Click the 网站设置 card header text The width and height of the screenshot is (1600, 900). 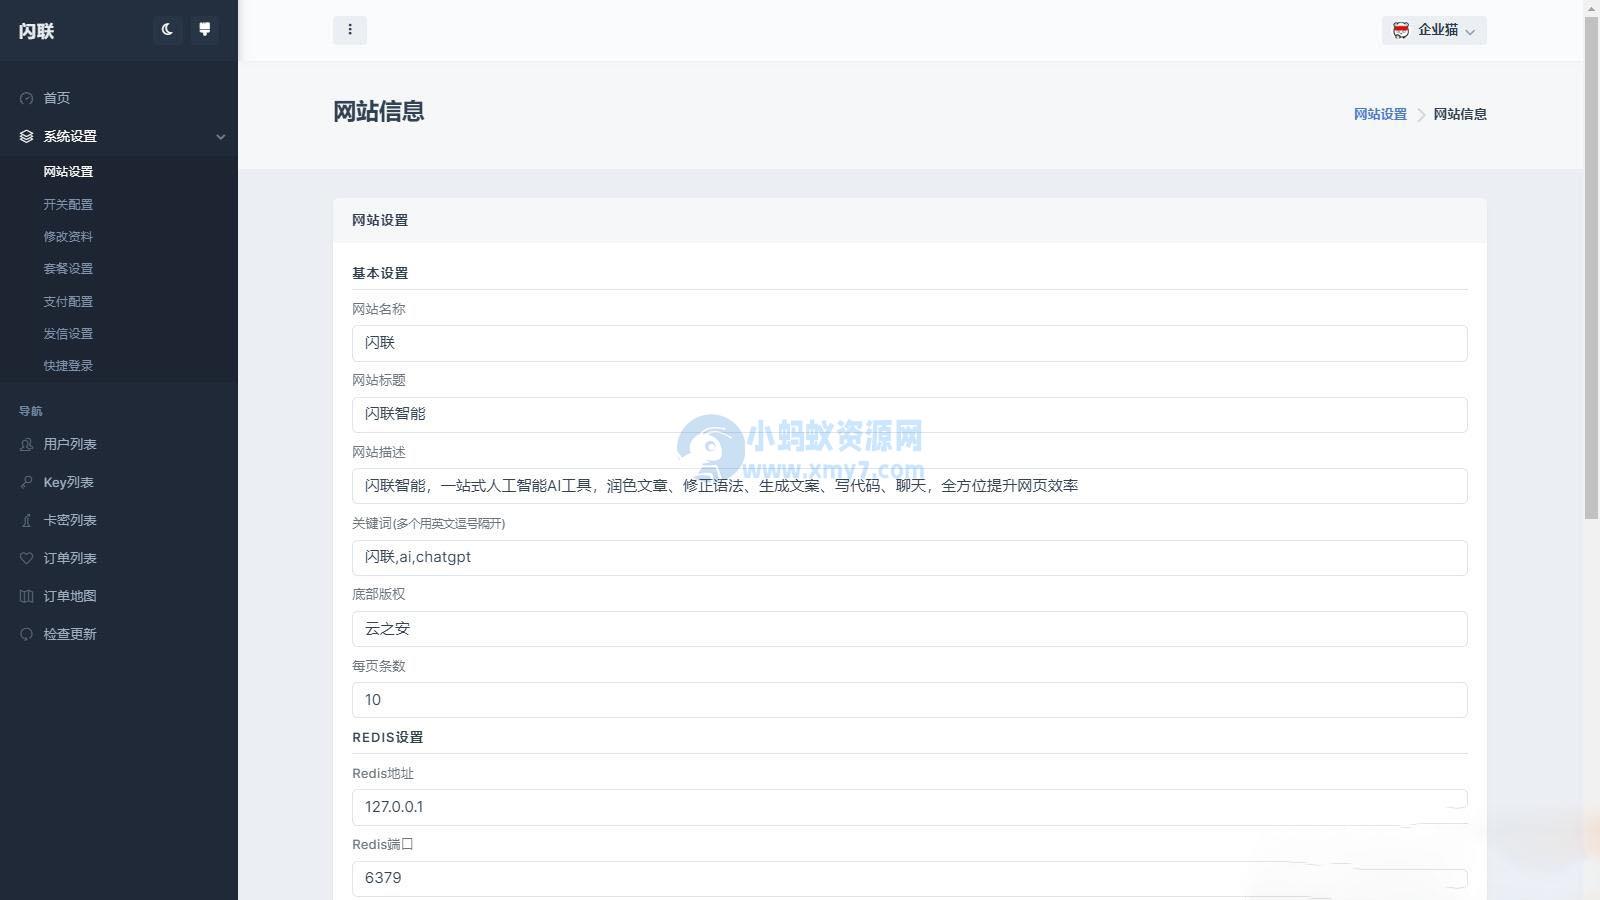(380, 220)
